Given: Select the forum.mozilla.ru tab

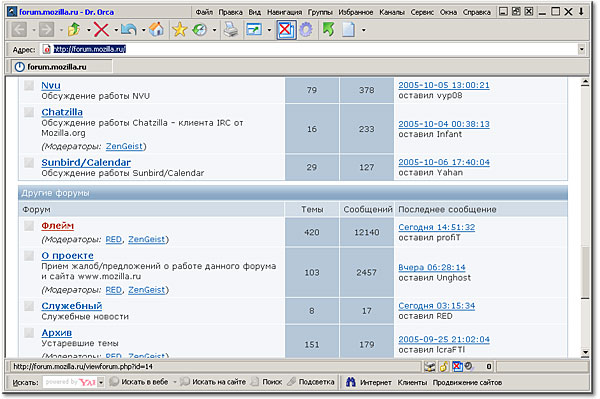Looking at the screenshot, I should 61,67.
